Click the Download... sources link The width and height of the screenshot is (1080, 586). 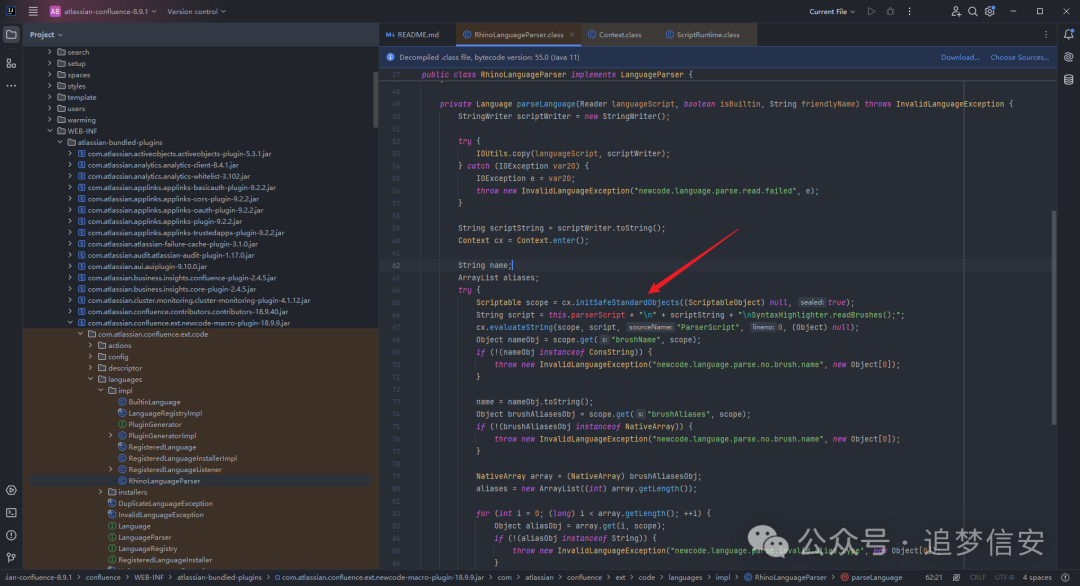tap(959, 57)
